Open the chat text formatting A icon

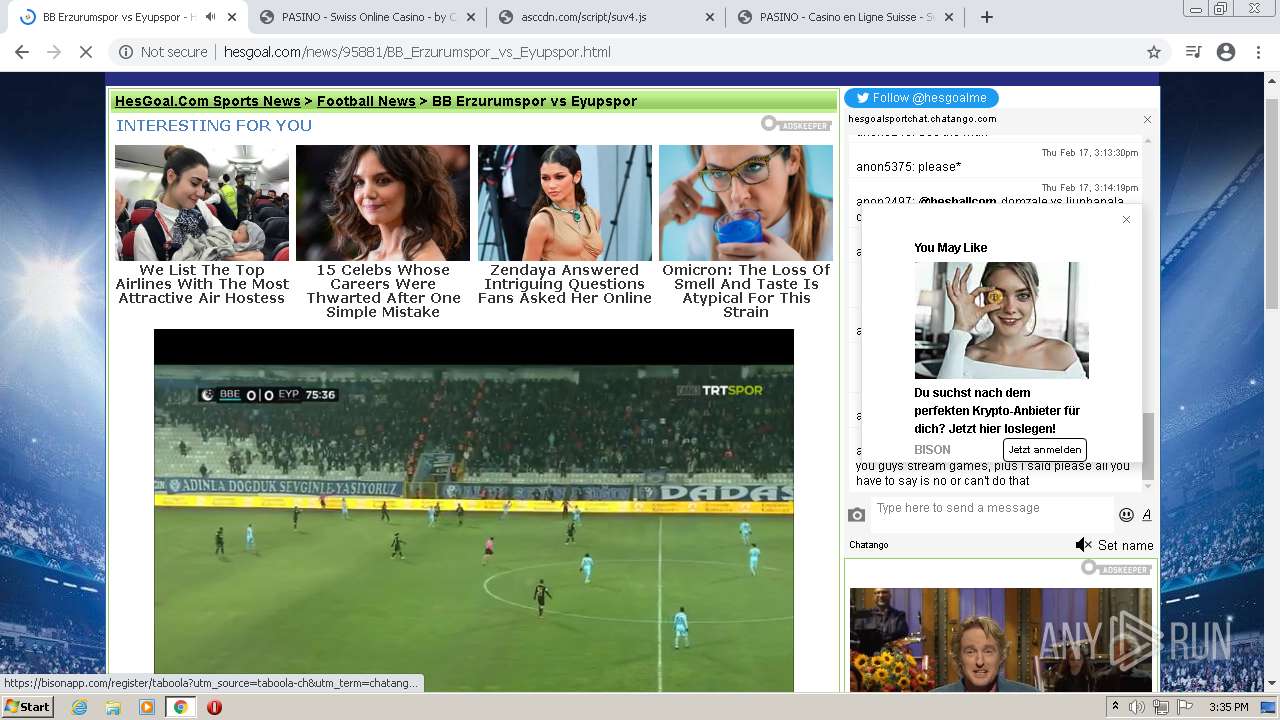[1147, 515]
